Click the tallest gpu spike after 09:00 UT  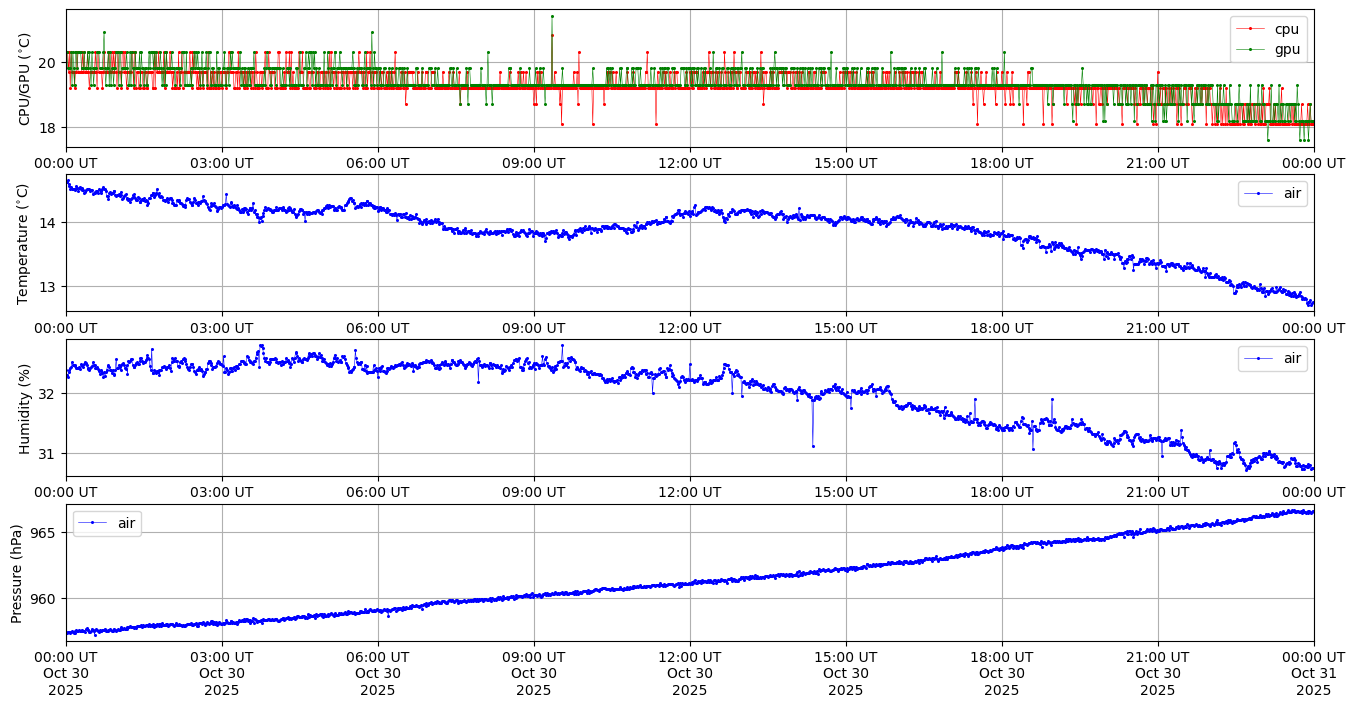pos(551,16)
